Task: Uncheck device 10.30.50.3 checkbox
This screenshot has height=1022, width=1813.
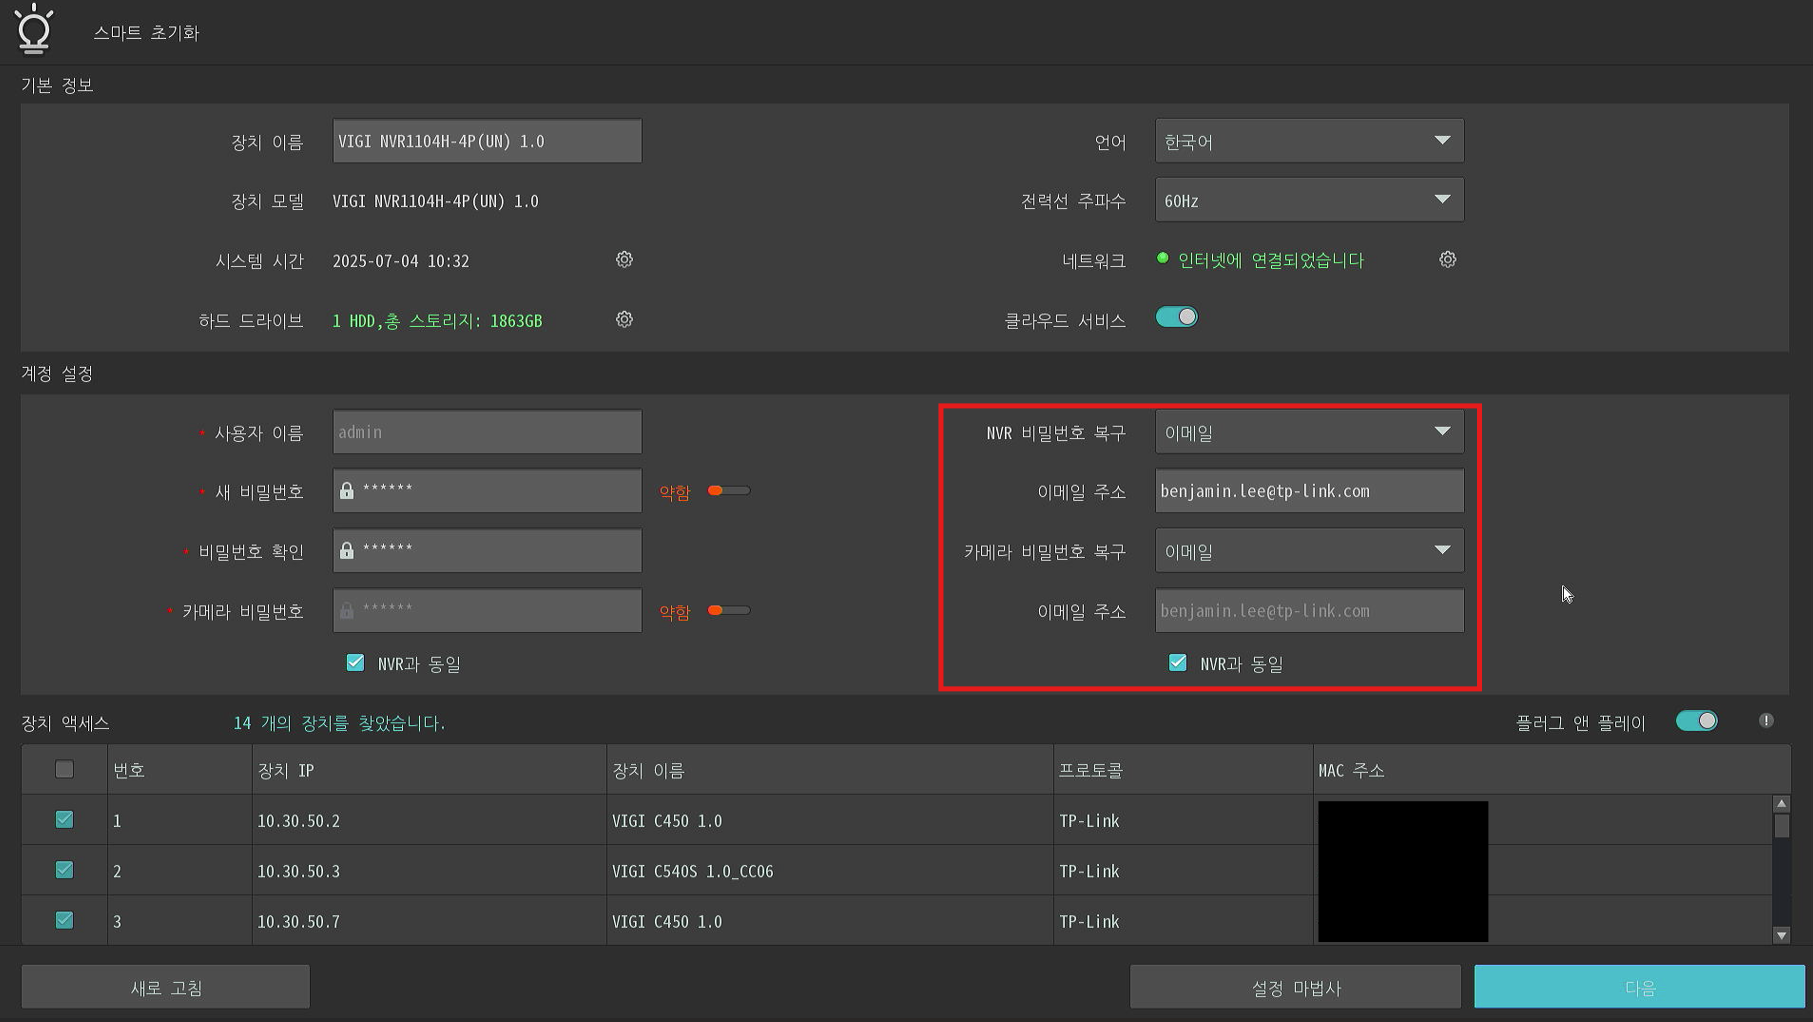Action: (64, 870)
